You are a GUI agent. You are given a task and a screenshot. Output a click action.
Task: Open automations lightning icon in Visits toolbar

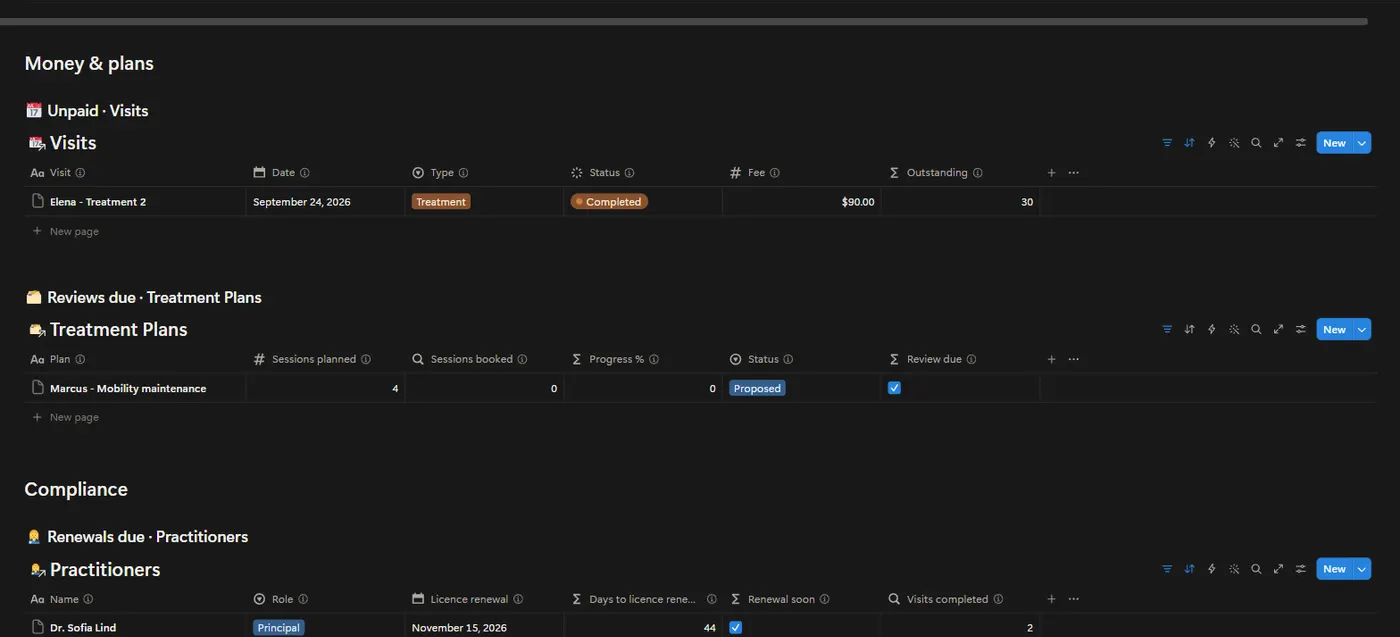coord(1212,143)
